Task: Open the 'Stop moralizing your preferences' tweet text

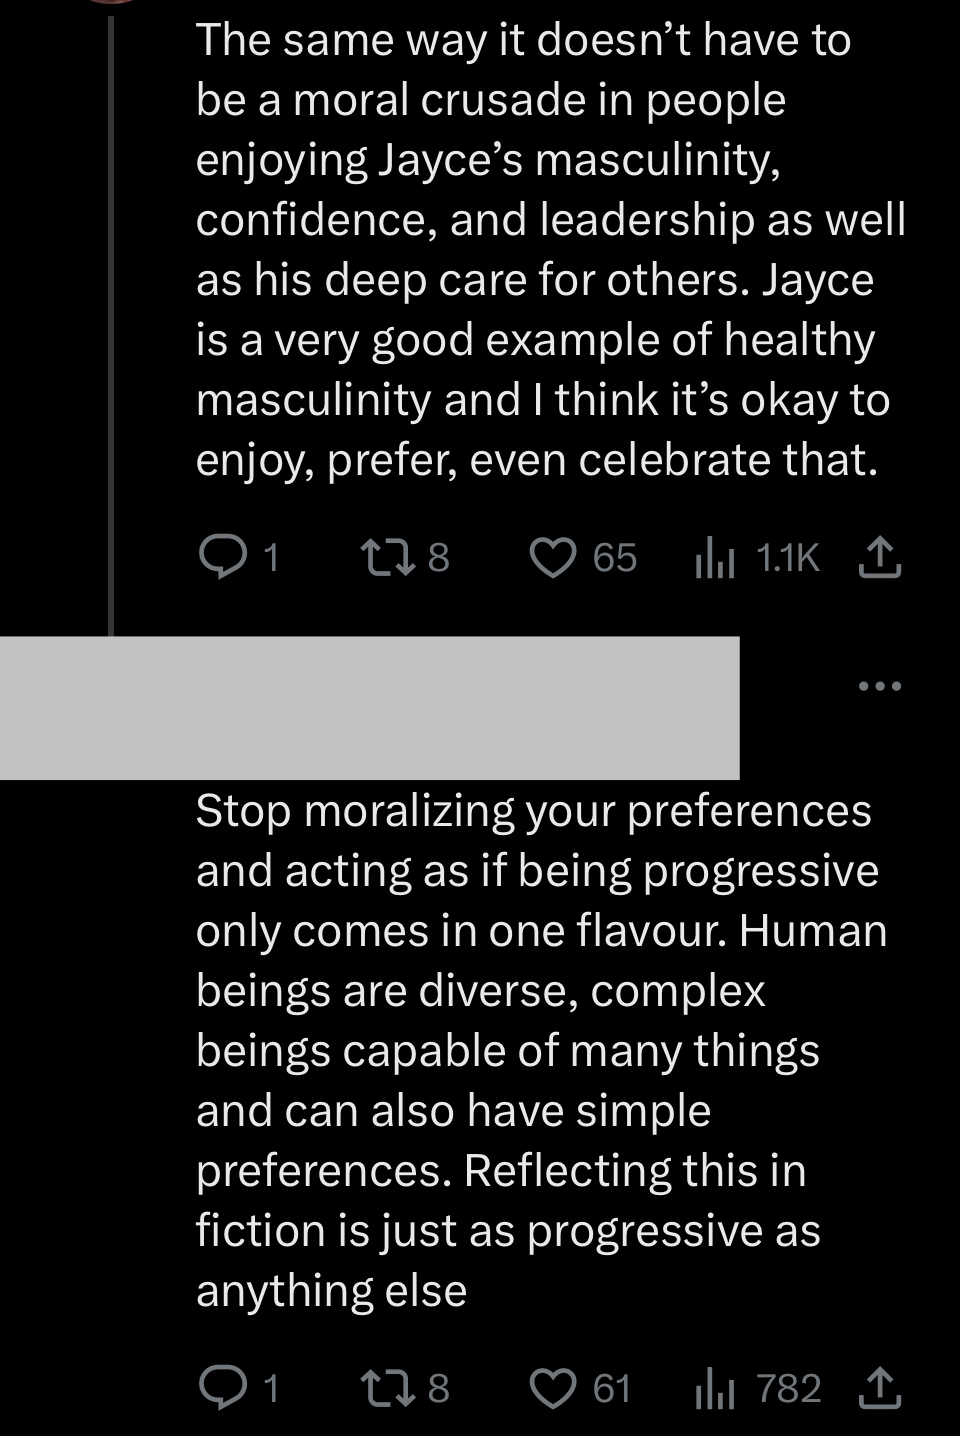Action: pos(540,1050)
